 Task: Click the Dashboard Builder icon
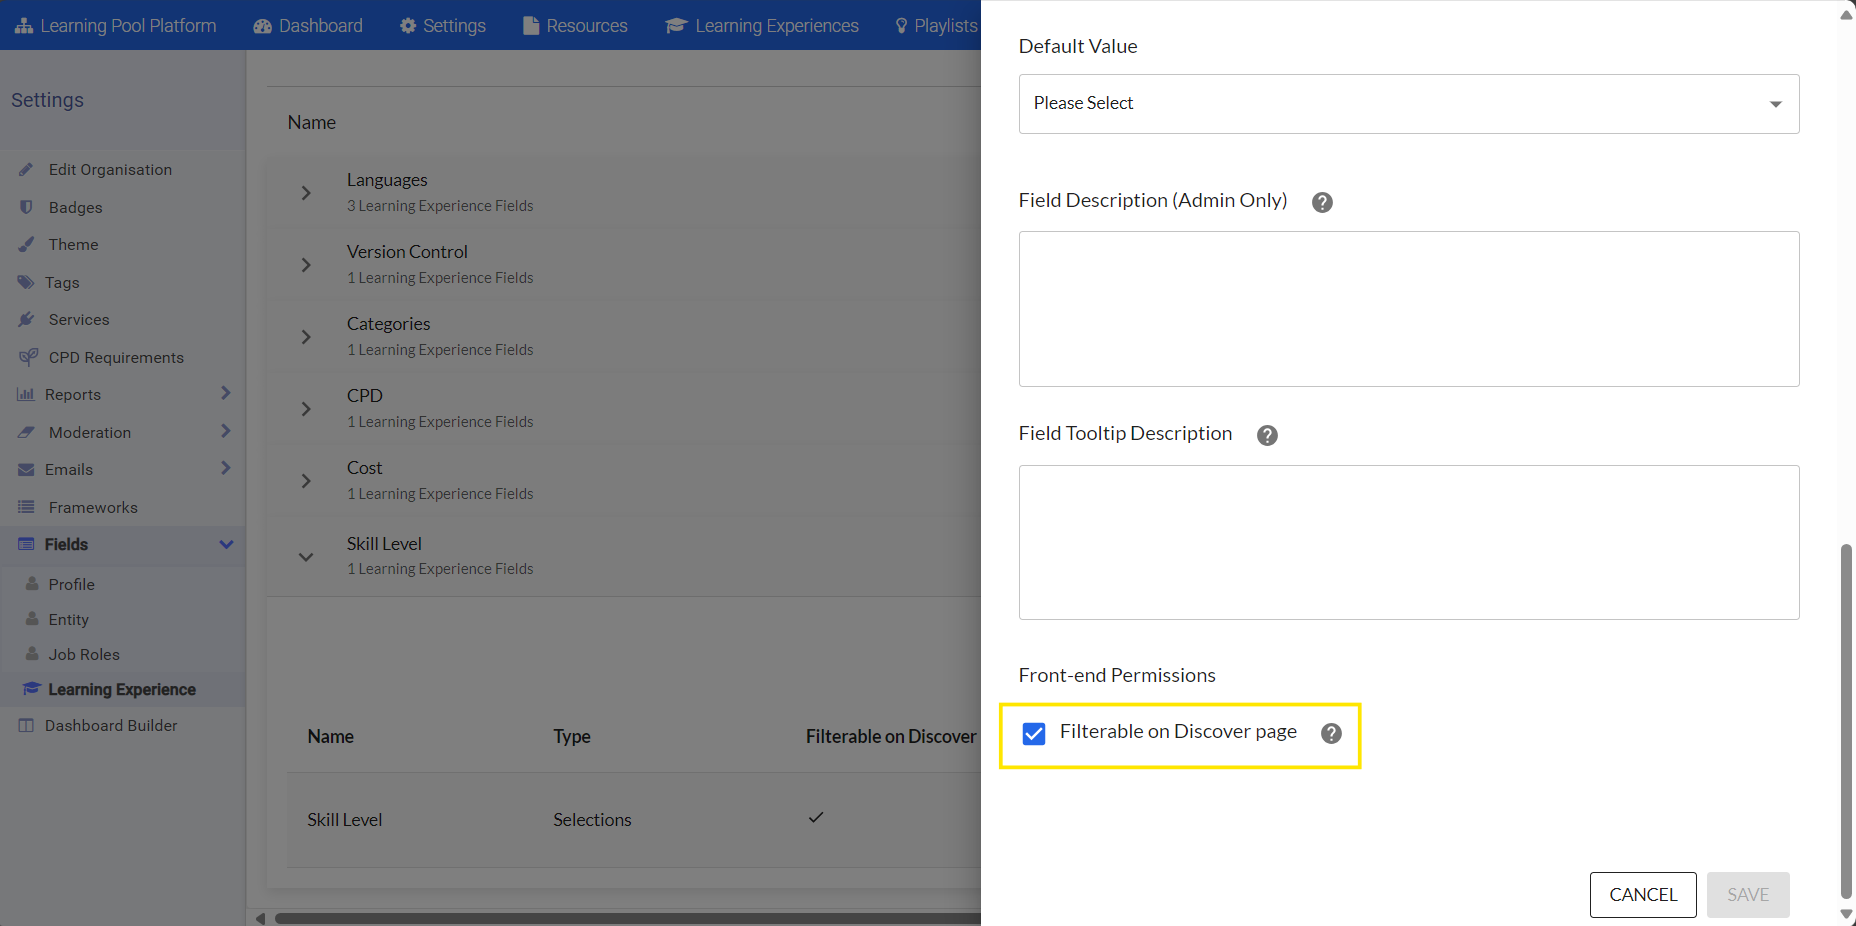(x=26, y=725)
